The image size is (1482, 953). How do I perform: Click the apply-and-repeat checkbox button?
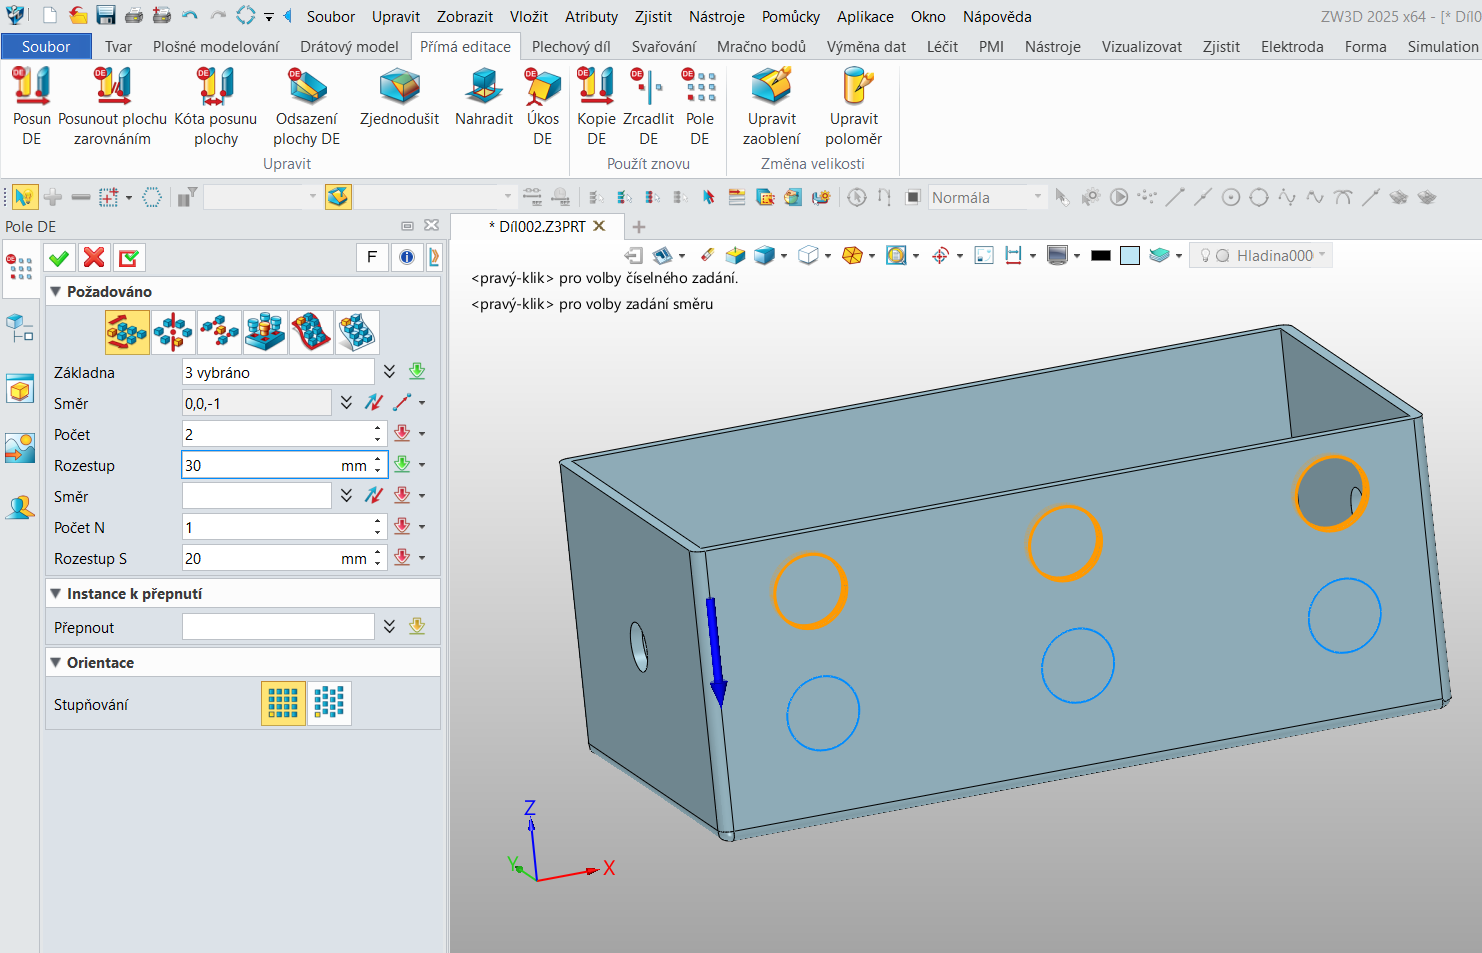[x=128, y=258]
